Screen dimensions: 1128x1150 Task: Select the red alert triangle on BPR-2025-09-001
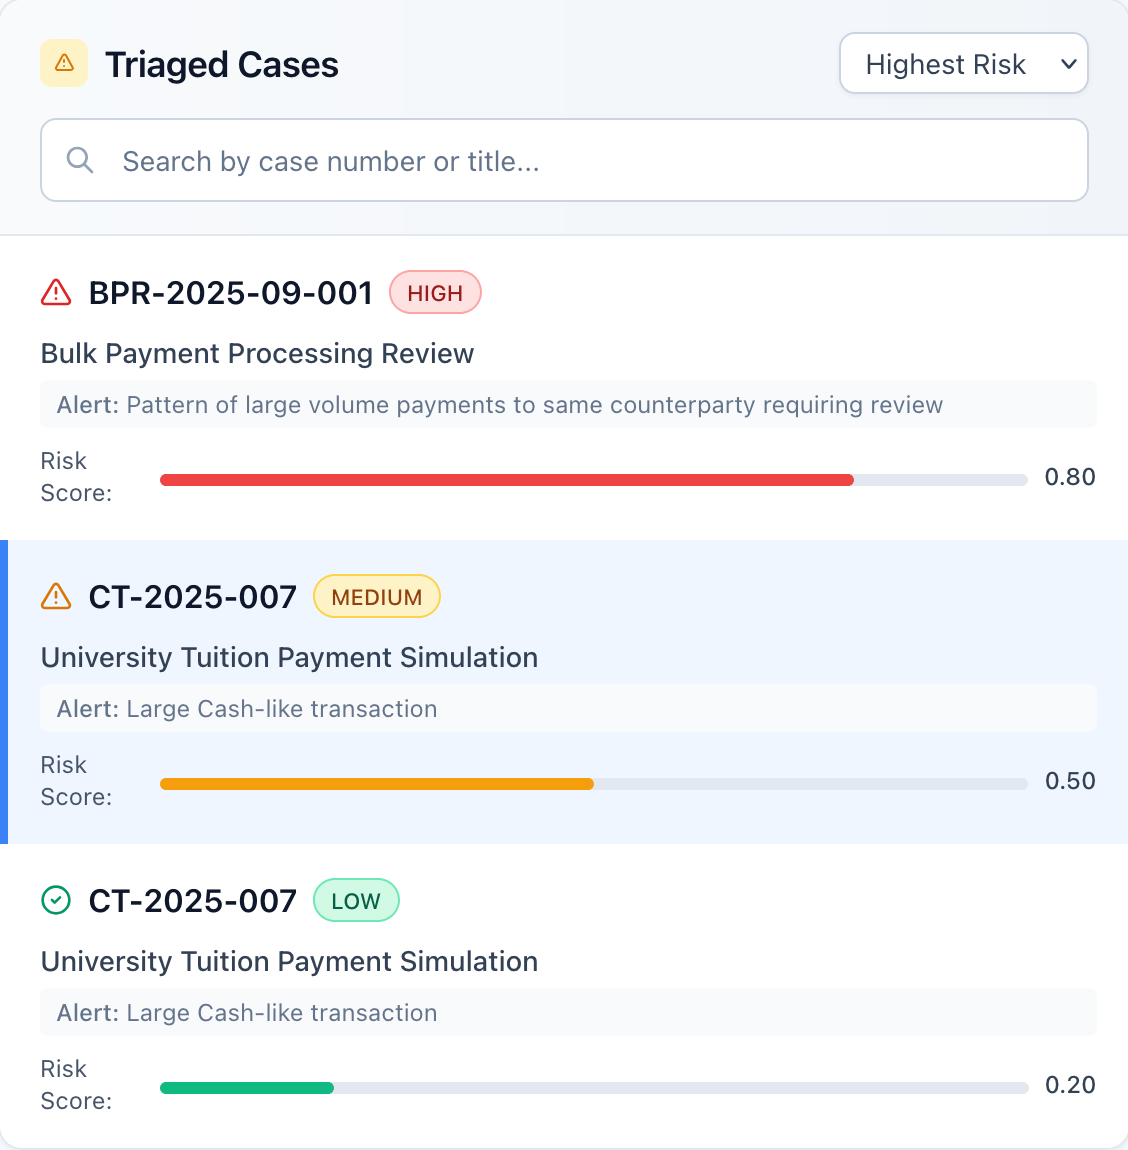click(56, 292)
